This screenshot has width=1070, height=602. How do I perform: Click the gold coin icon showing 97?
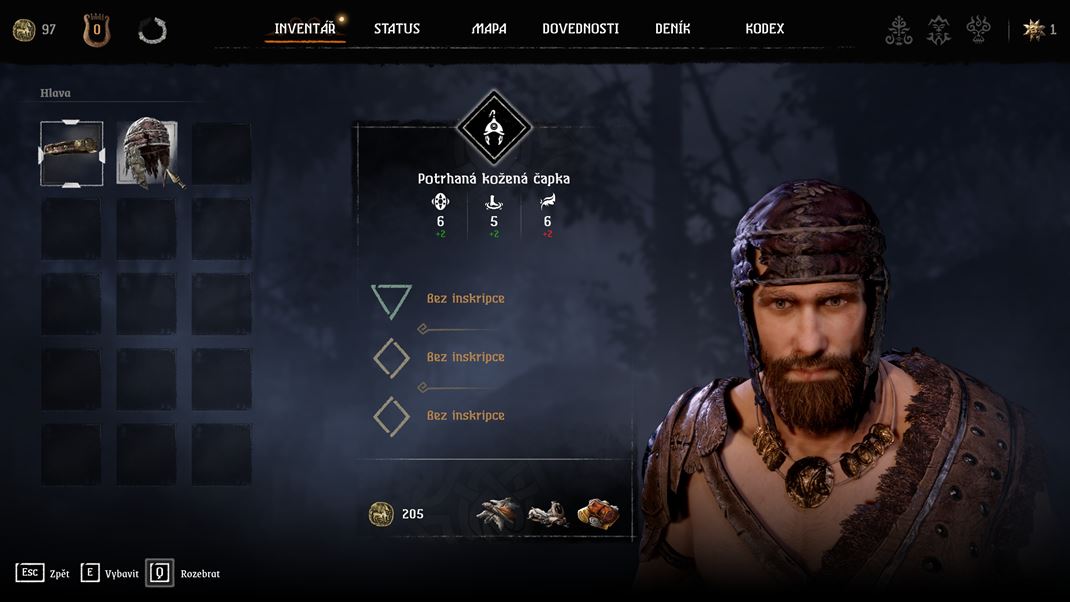click(24, 30)
